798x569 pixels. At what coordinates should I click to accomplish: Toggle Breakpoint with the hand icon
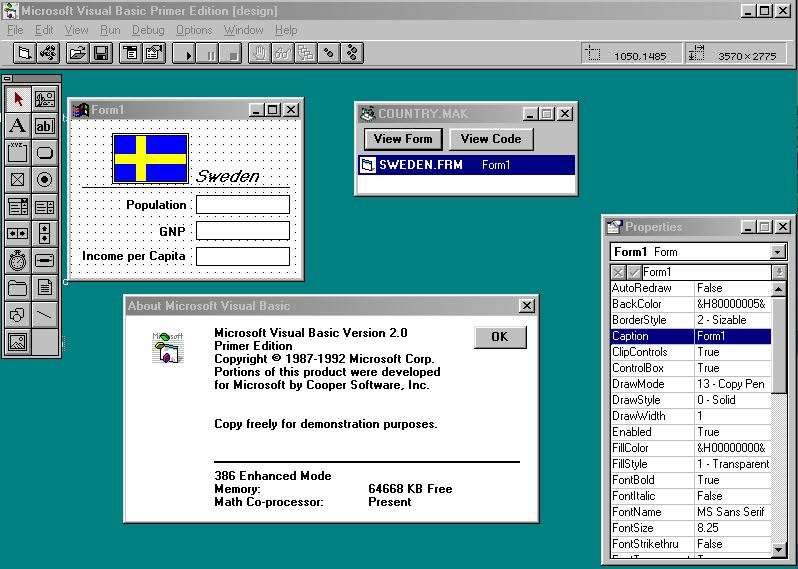pyautogui.click(x=260, y=53)
